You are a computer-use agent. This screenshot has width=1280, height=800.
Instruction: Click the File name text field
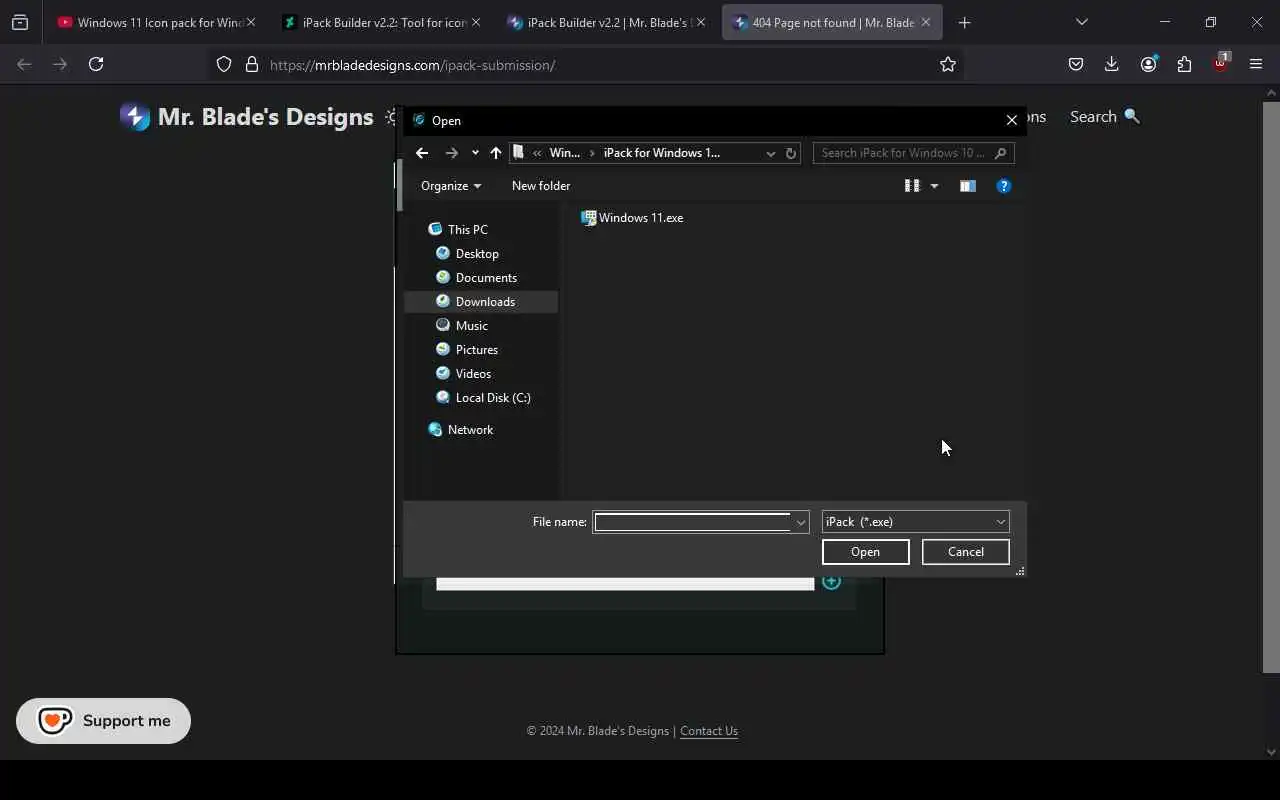pos(692,522)
